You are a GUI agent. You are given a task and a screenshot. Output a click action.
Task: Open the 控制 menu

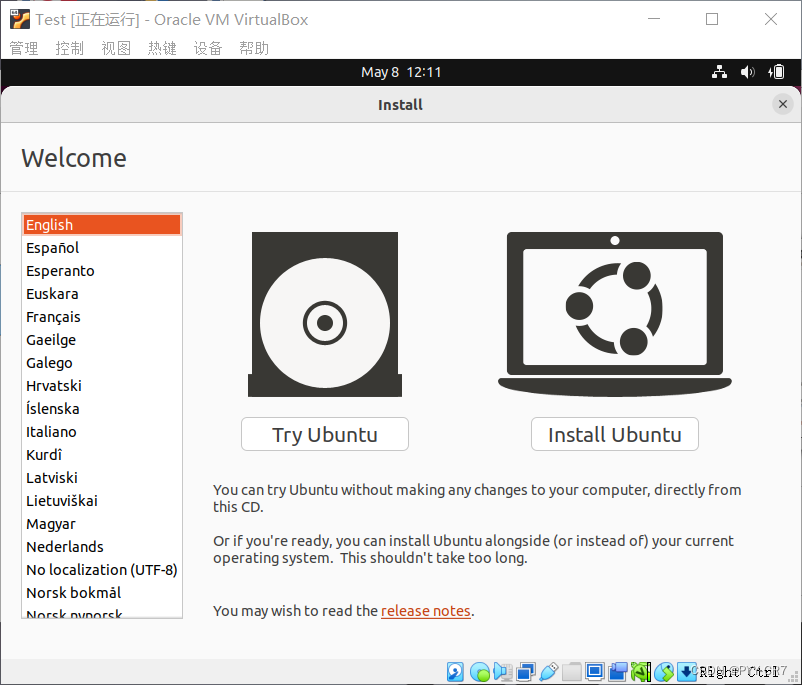click(x=70, y=48)
